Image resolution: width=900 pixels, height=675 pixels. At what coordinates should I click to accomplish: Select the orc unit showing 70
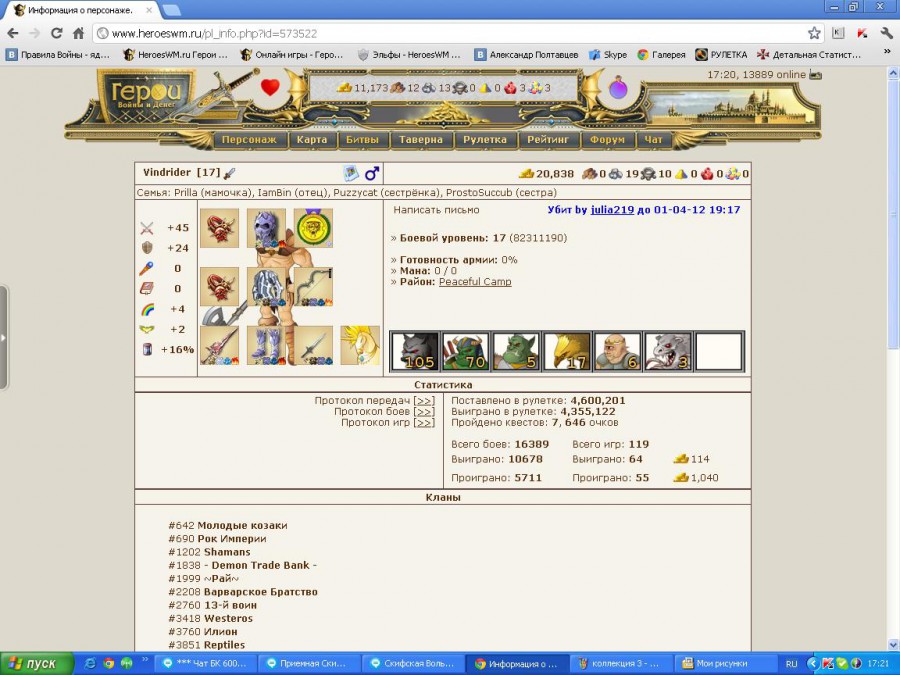465,351
